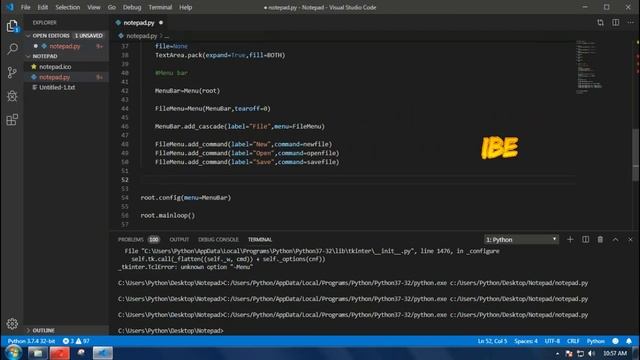Click VS Code taskbar icon
Image resolution: width=640 pixels, height=360 pixels.
(x=102, y=353)
